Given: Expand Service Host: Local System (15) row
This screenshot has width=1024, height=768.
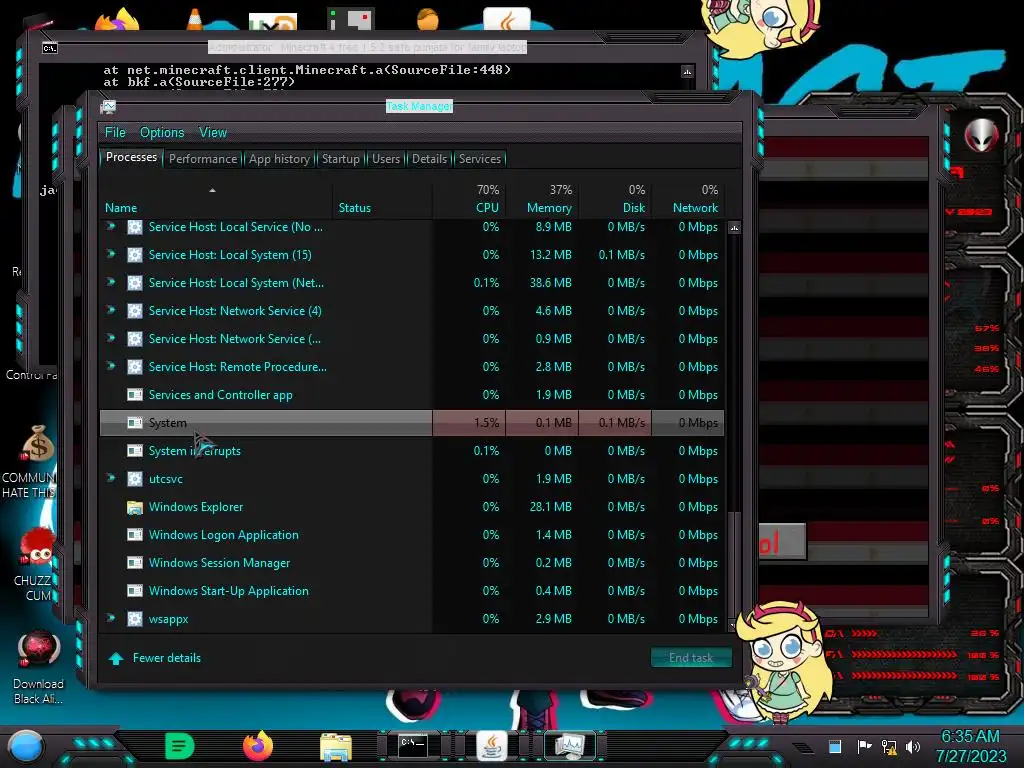Looking at the screenshot, I should tap(111, 254).
